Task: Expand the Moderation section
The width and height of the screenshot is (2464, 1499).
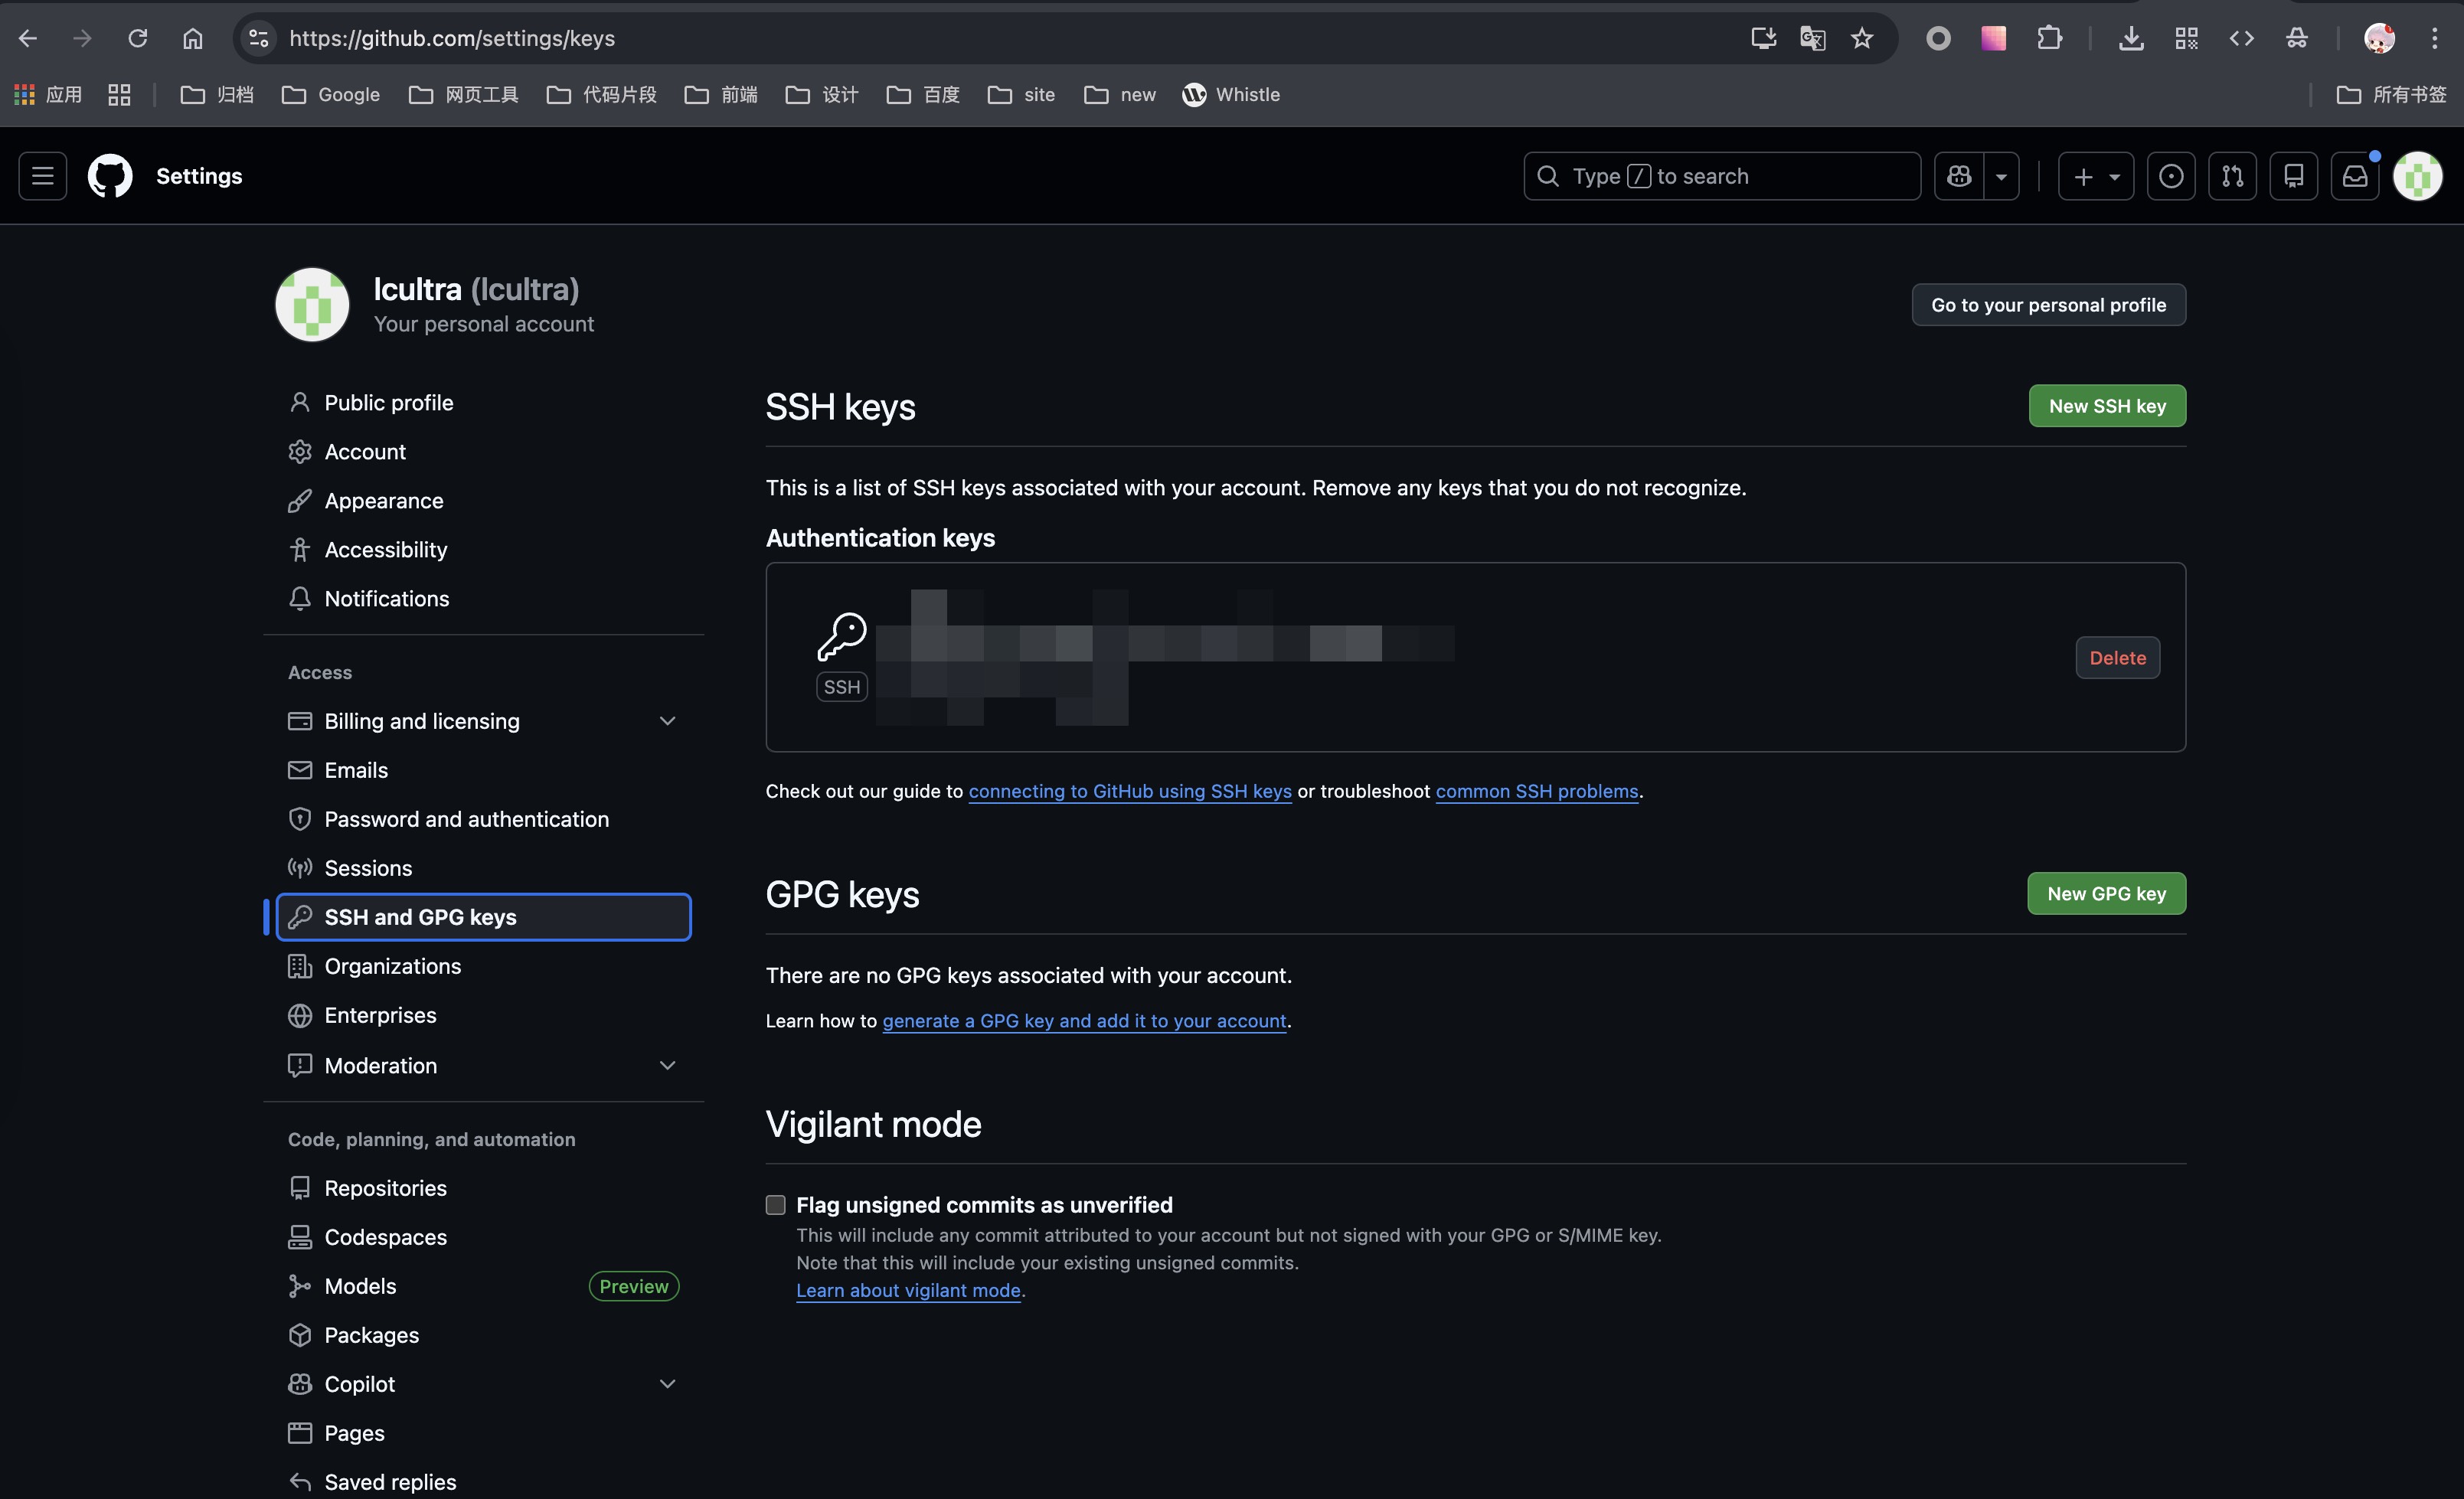Action: click(668, 1065)
